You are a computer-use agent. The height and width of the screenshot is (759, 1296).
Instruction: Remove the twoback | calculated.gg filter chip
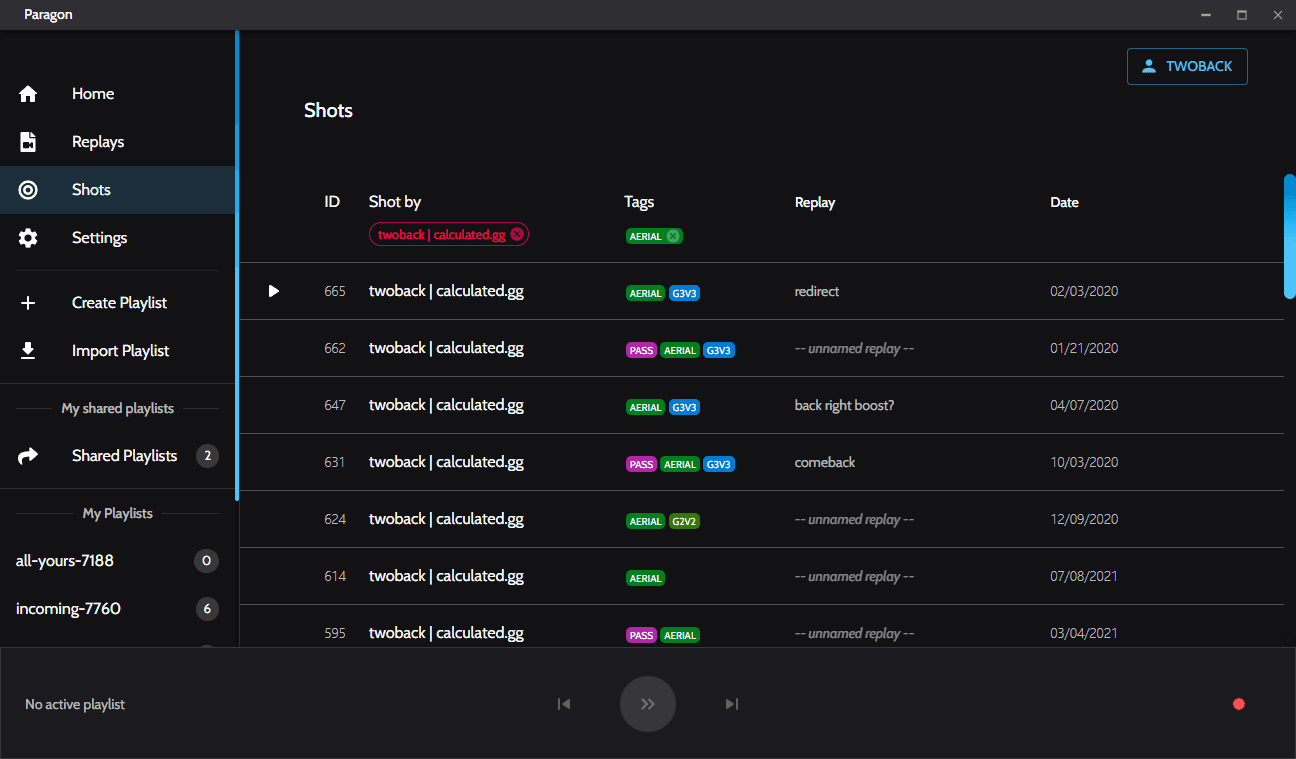tap(517, 234)
